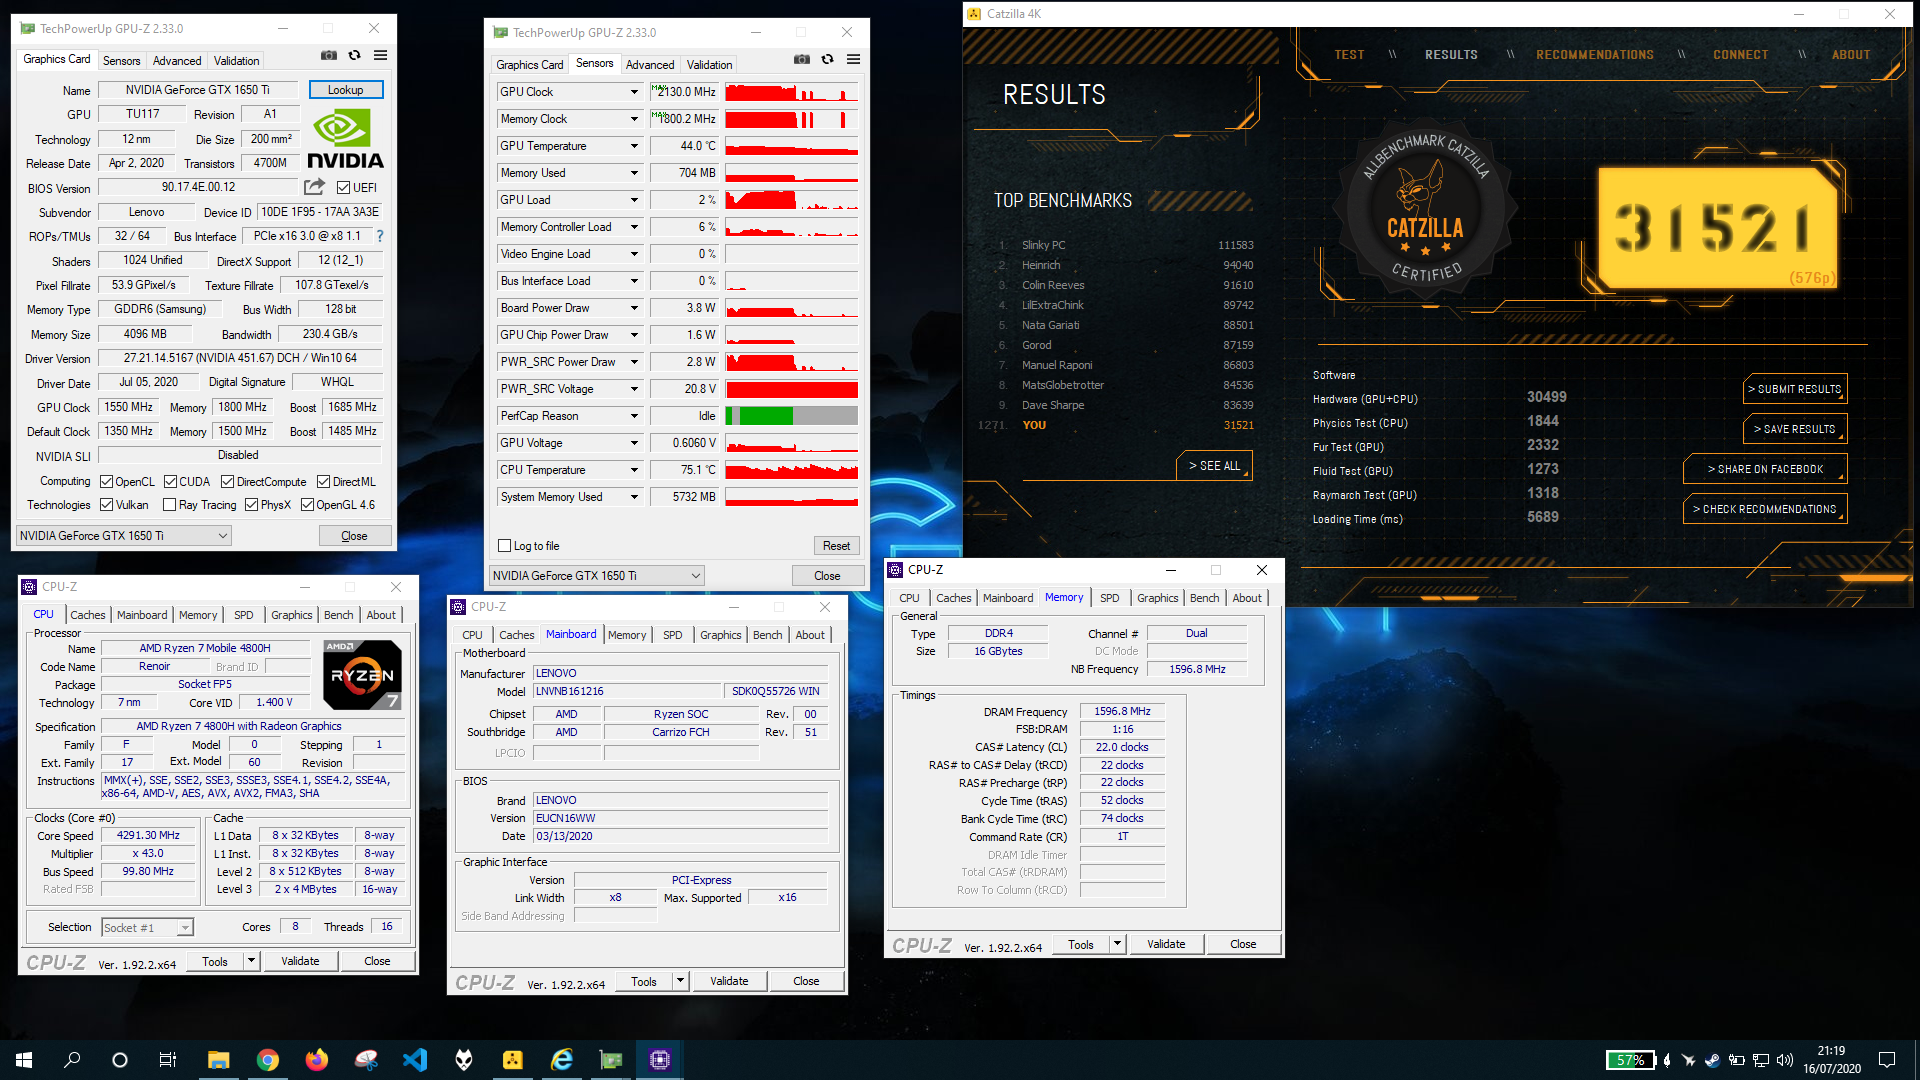1920x1080 pixels.
Task: Toggle the DirectCompute checkbox
Action: (x=227, y=482)
